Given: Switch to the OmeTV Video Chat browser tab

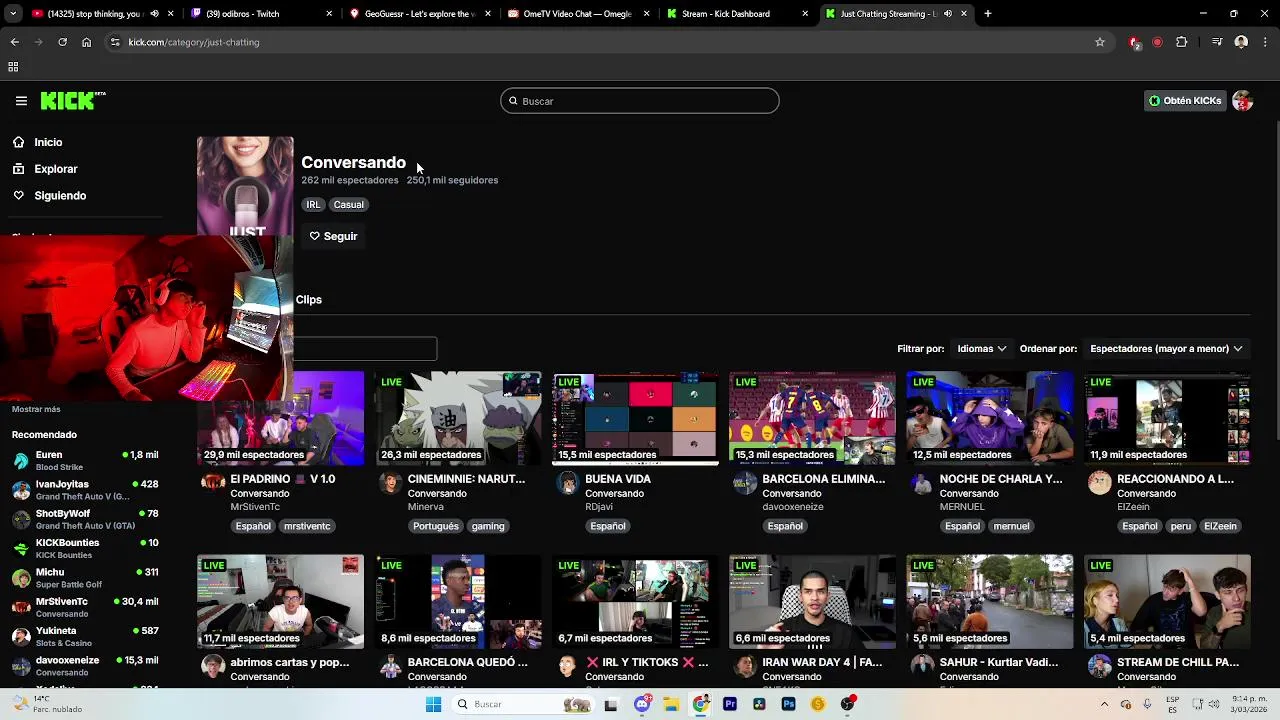Looking at the screenshot, I should (x=578, y=14).
